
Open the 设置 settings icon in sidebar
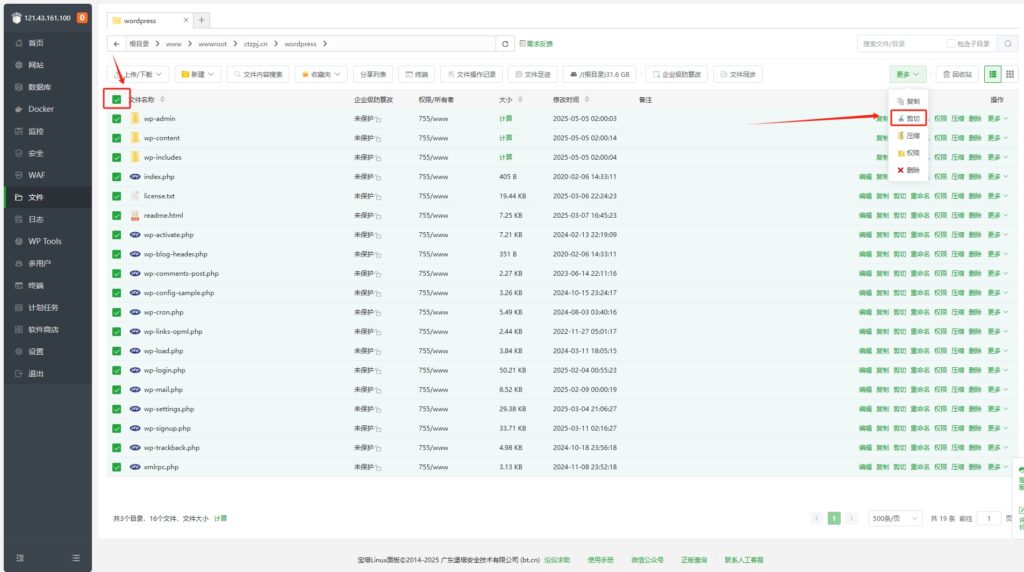pyautogui.click(x=19, y=352)
